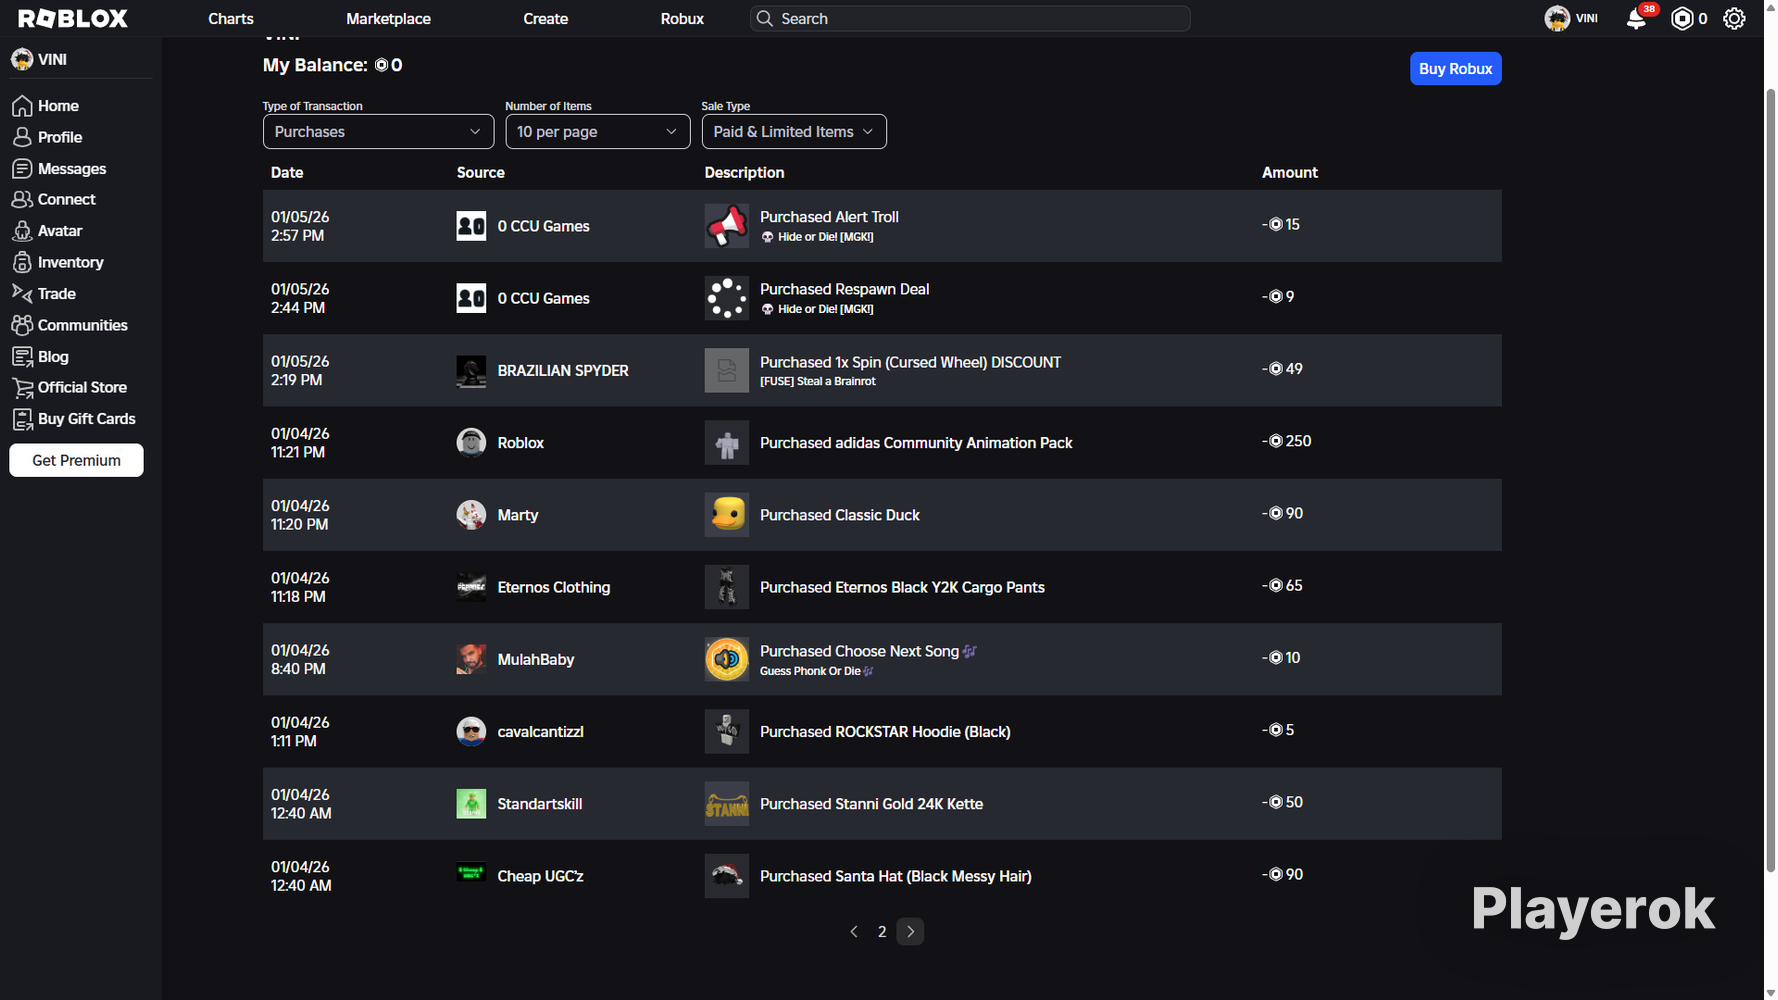This screenshot has height=1000, width=1778.
Task: Open the notifications bell icon
Action: pyautogui.click(x=1636, y=19)
